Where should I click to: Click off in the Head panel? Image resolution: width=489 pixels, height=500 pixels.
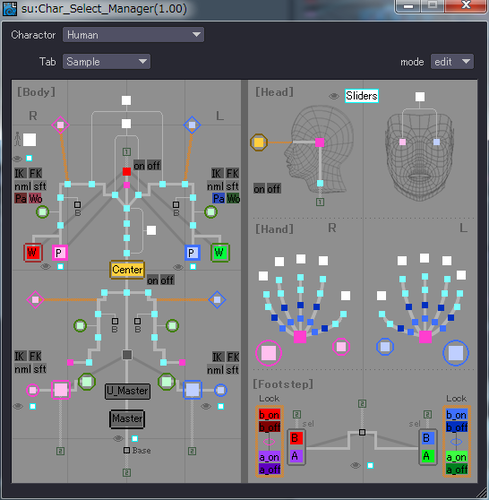[x=274, y=189]
